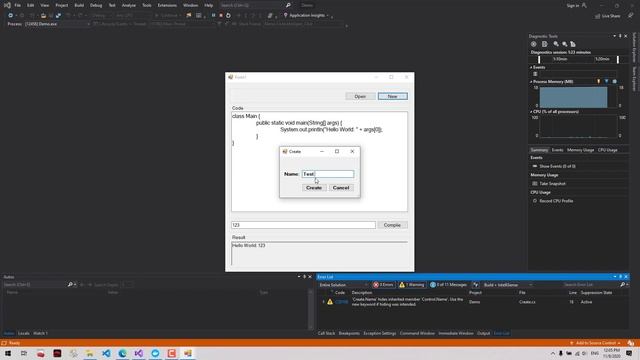Open the Build + IntelliSense dropdown

(x=508, y=285)
